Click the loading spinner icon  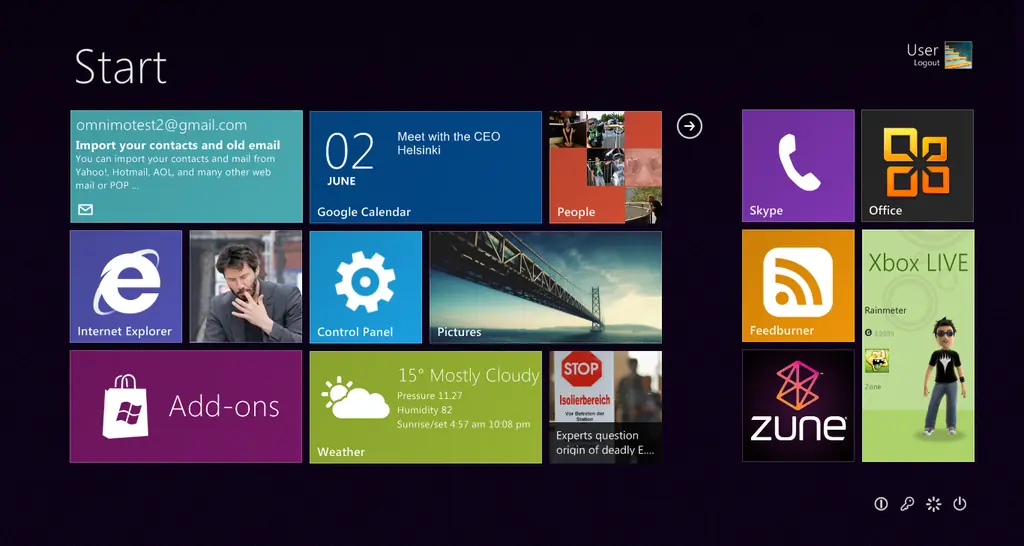tap(934, 504)
